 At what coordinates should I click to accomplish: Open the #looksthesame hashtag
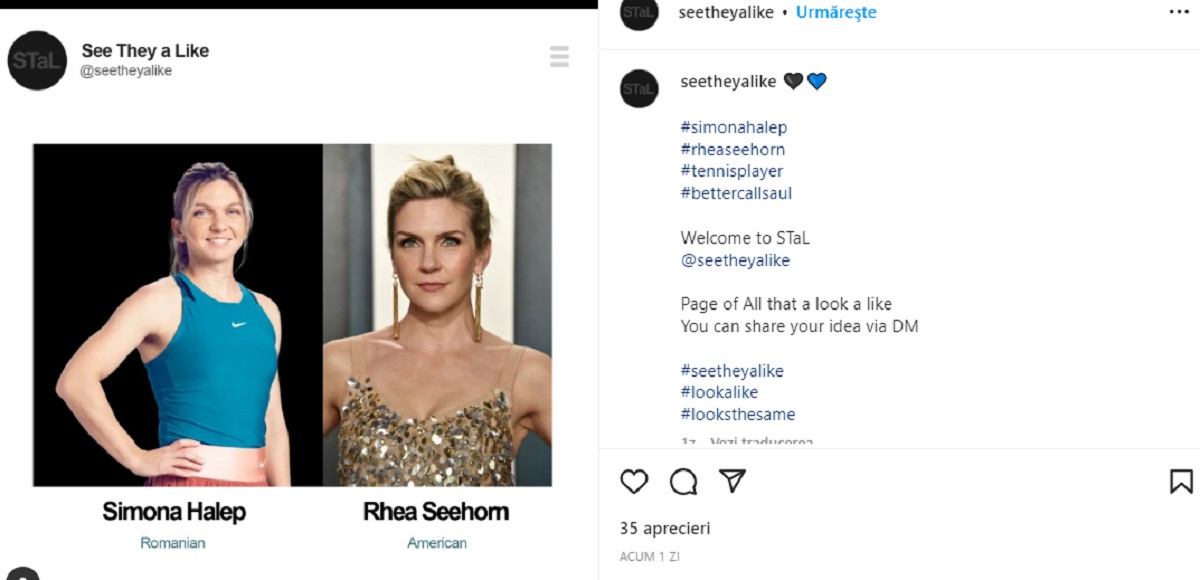[x=738, y=414]
